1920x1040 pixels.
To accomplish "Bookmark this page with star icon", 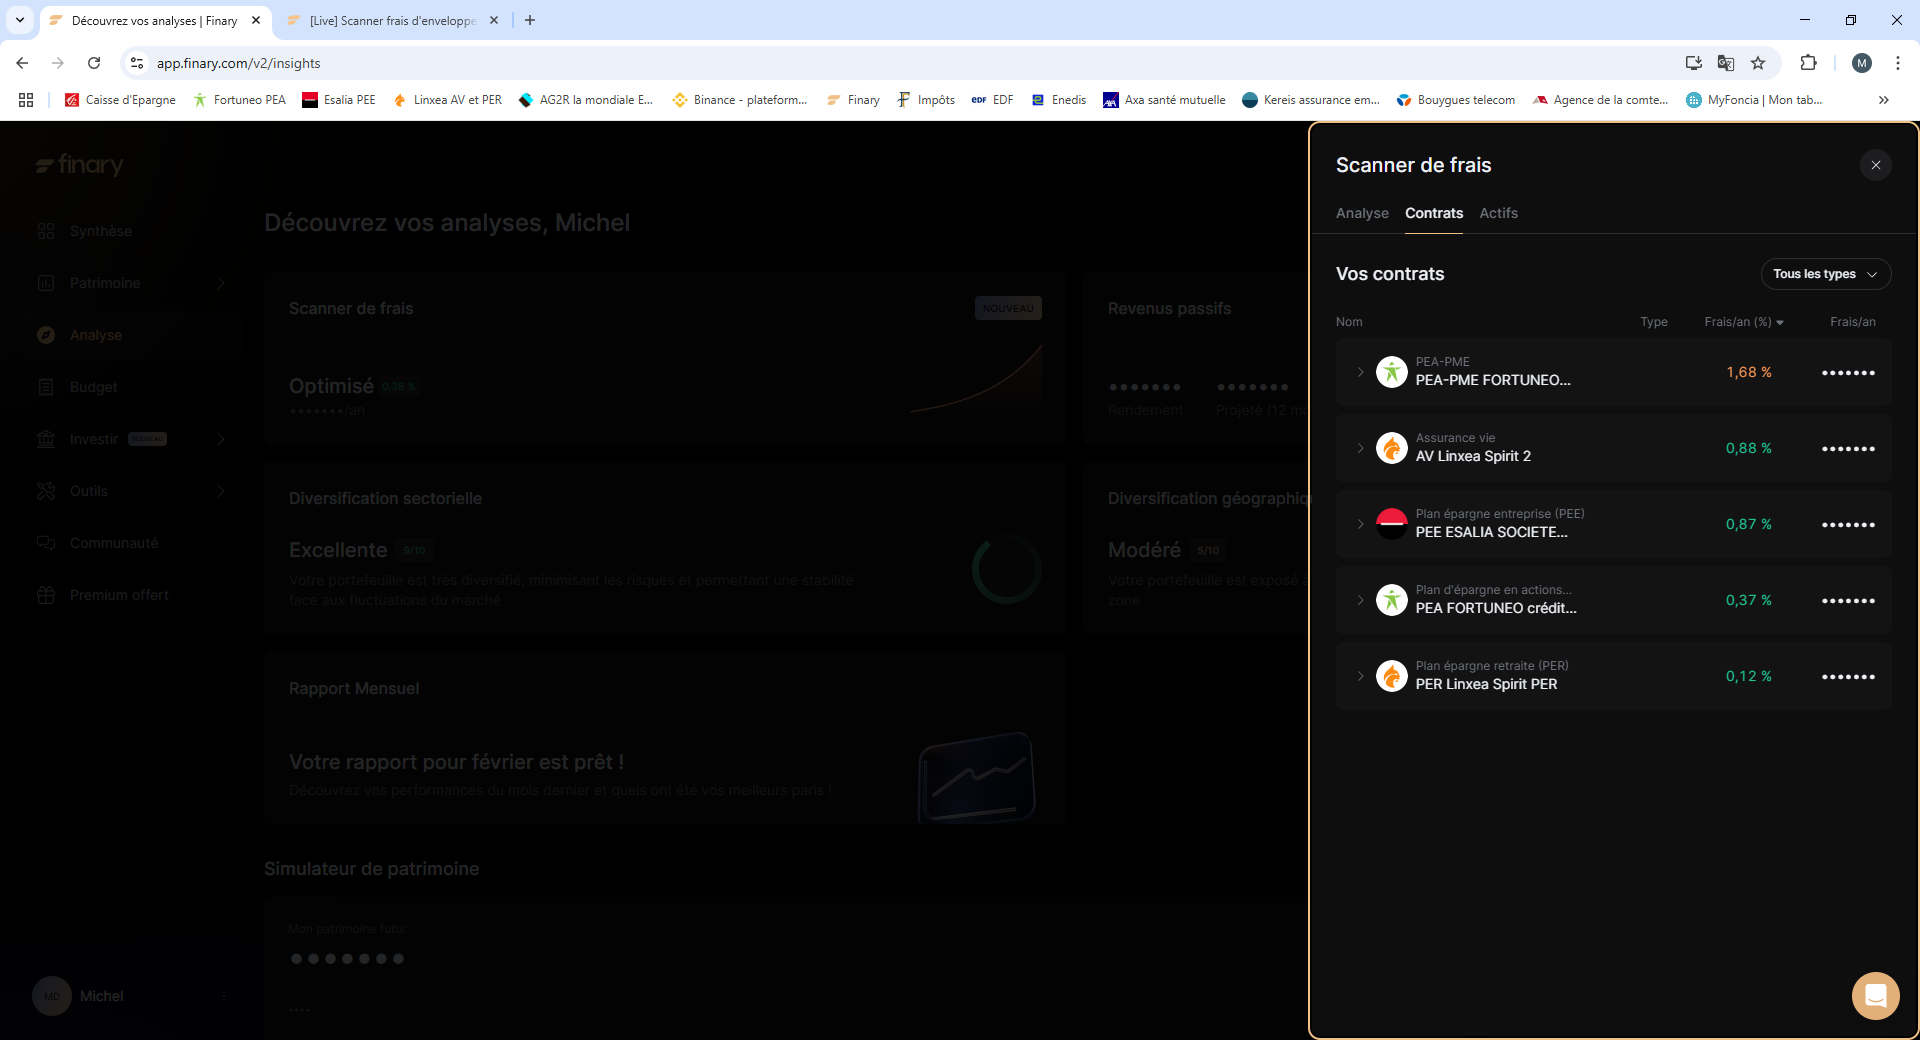I will [1758, 63].
